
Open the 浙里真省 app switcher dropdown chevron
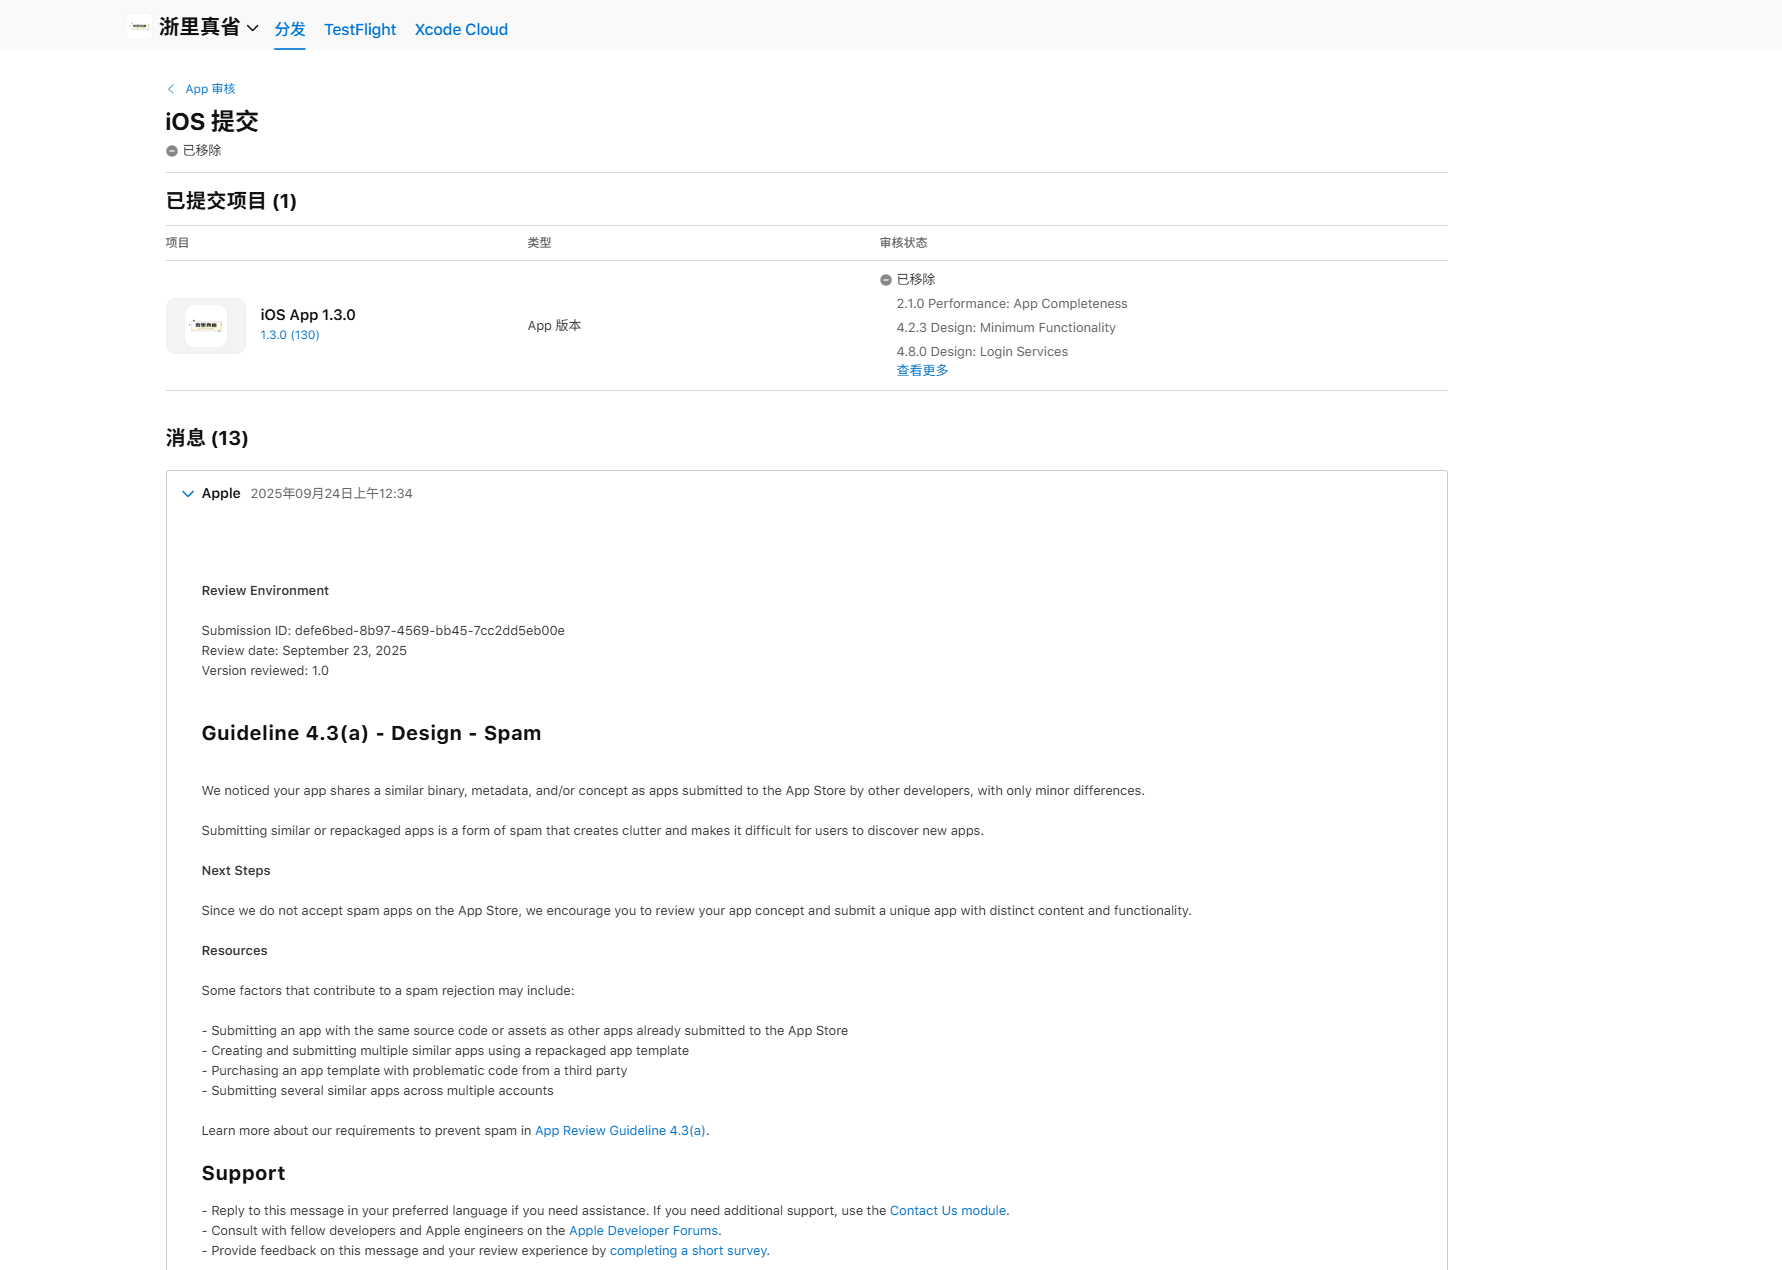pyautogui.click(x=253, y=28)
